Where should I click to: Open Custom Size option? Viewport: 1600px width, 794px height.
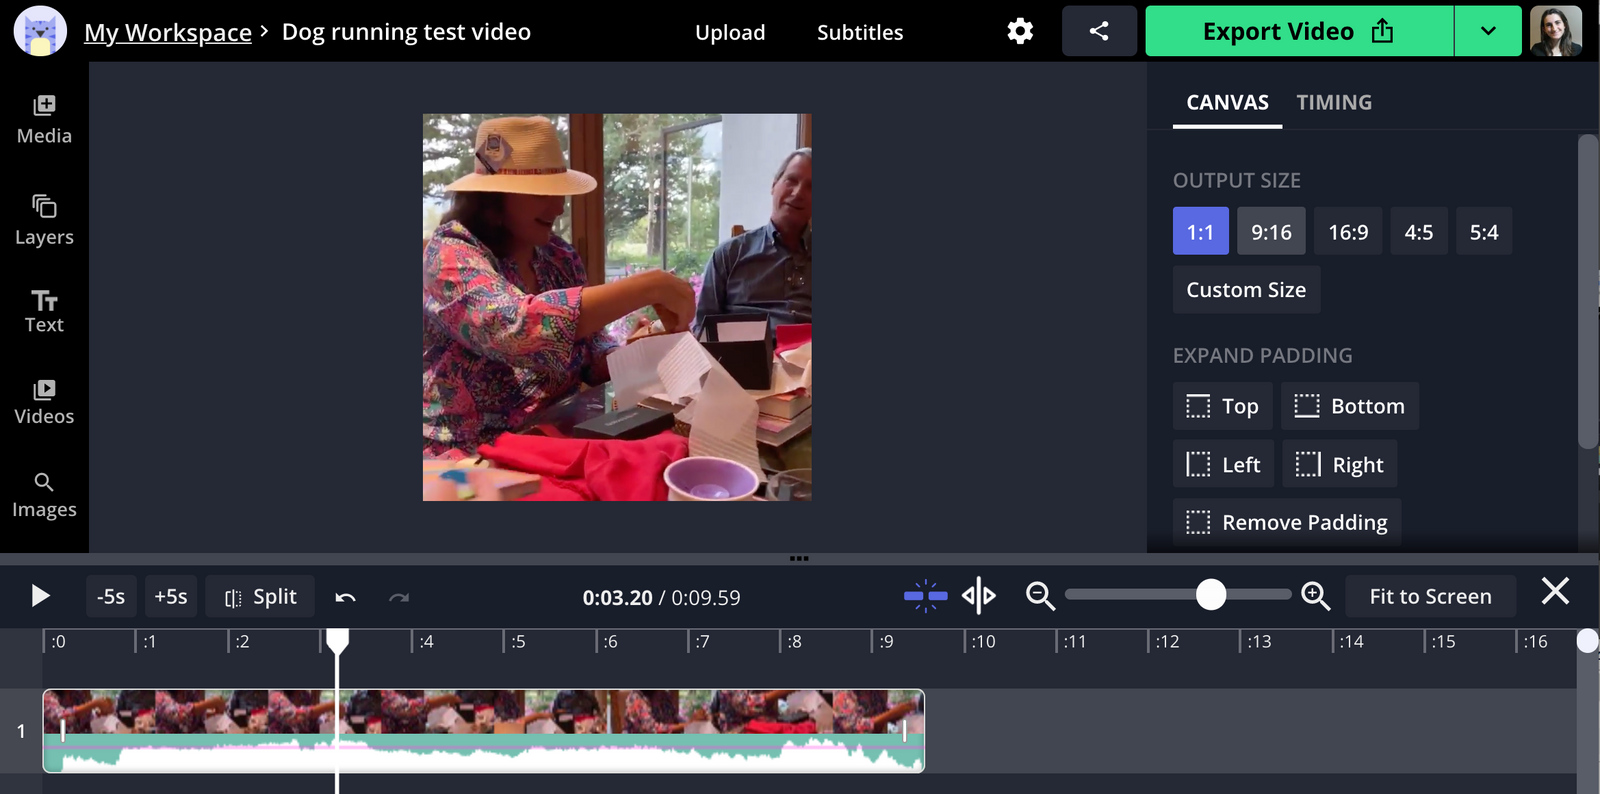pyautogui.click(x=1246, y=290)
